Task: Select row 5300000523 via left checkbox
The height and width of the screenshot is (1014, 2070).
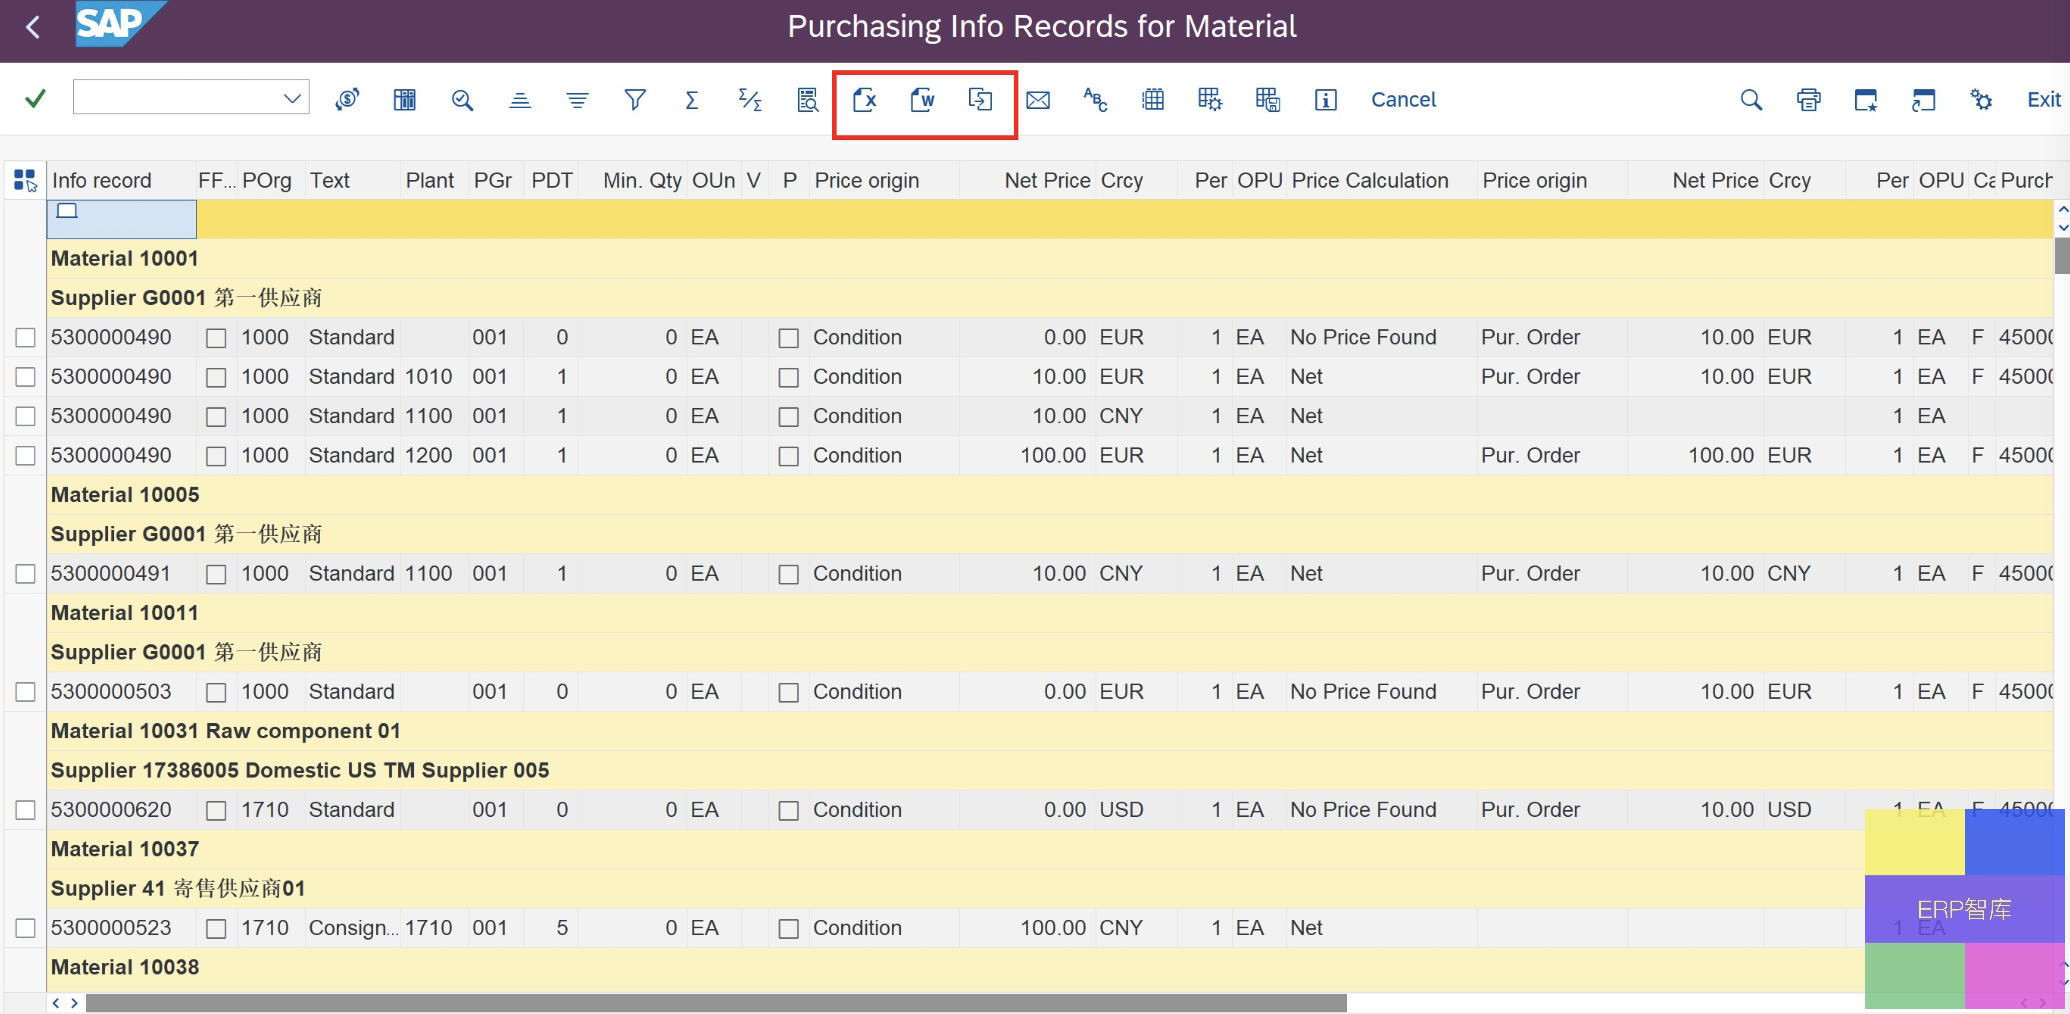Action: point(26,928)
